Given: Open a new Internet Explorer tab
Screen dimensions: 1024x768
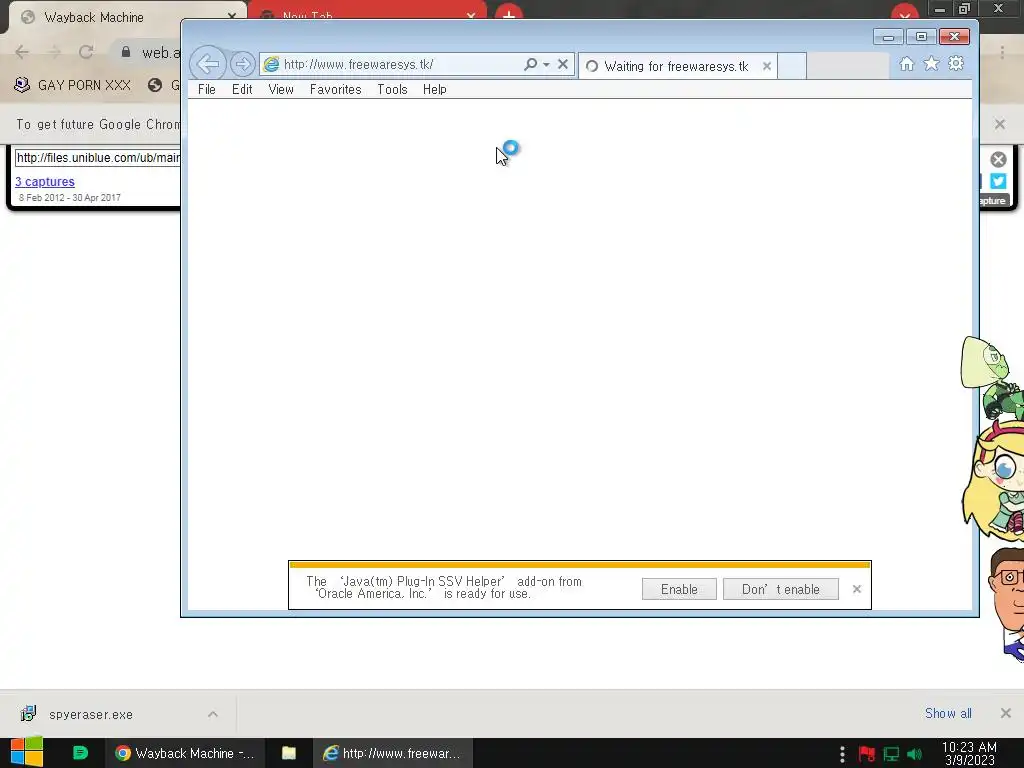Looking at the screenshot, I should 792,66.
